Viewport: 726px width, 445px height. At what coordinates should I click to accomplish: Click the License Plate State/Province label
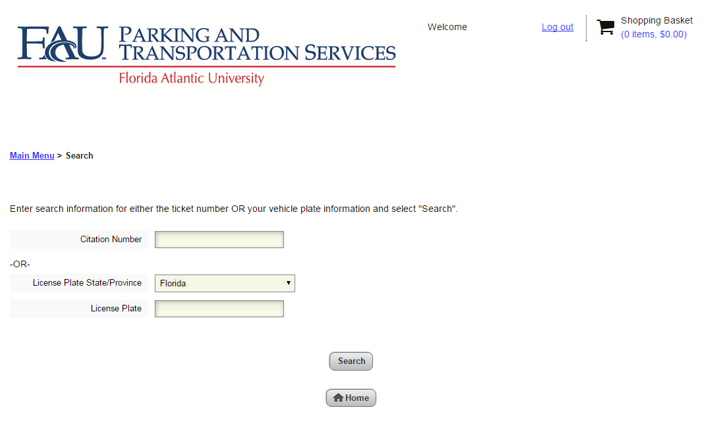click(x=87, y=283)
